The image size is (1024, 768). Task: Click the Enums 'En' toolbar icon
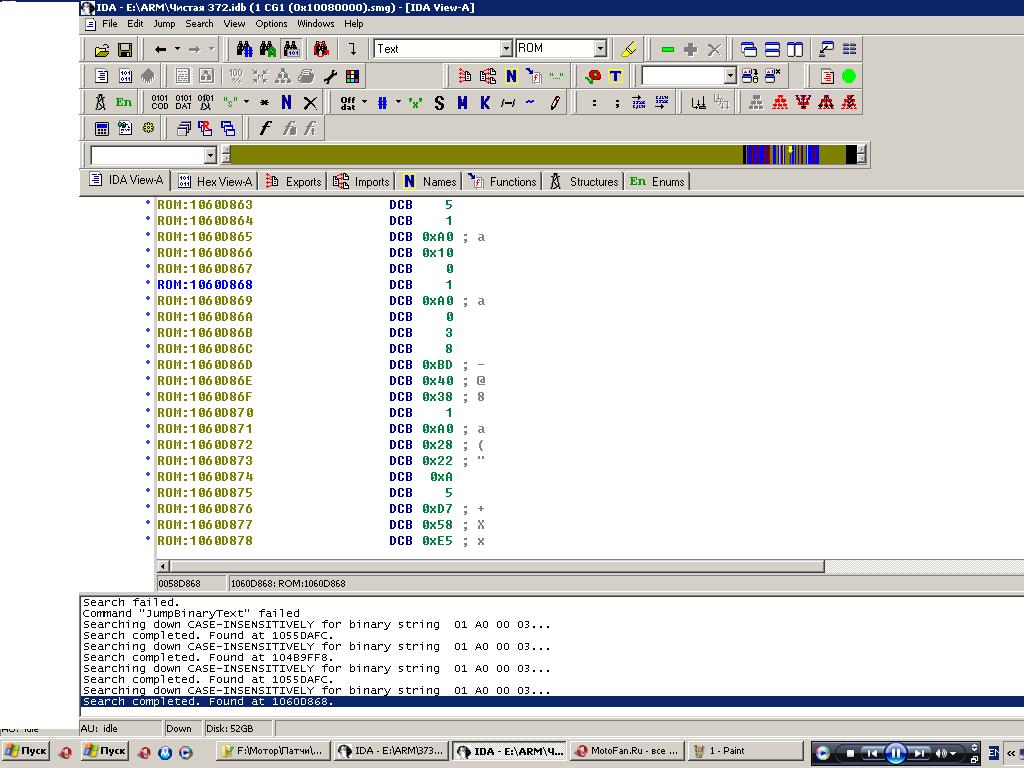click(x=123, y=103)
